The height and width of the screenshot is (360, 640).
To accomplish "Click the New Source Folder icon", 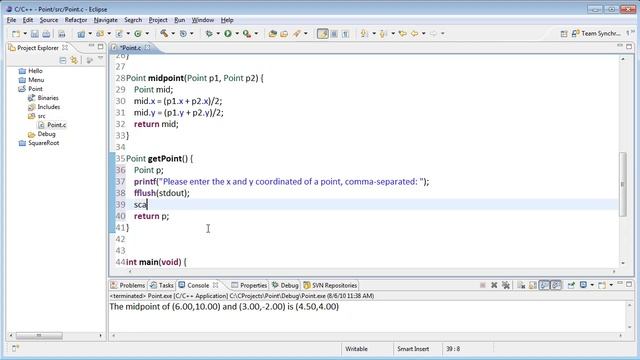I will pos(100,34).
